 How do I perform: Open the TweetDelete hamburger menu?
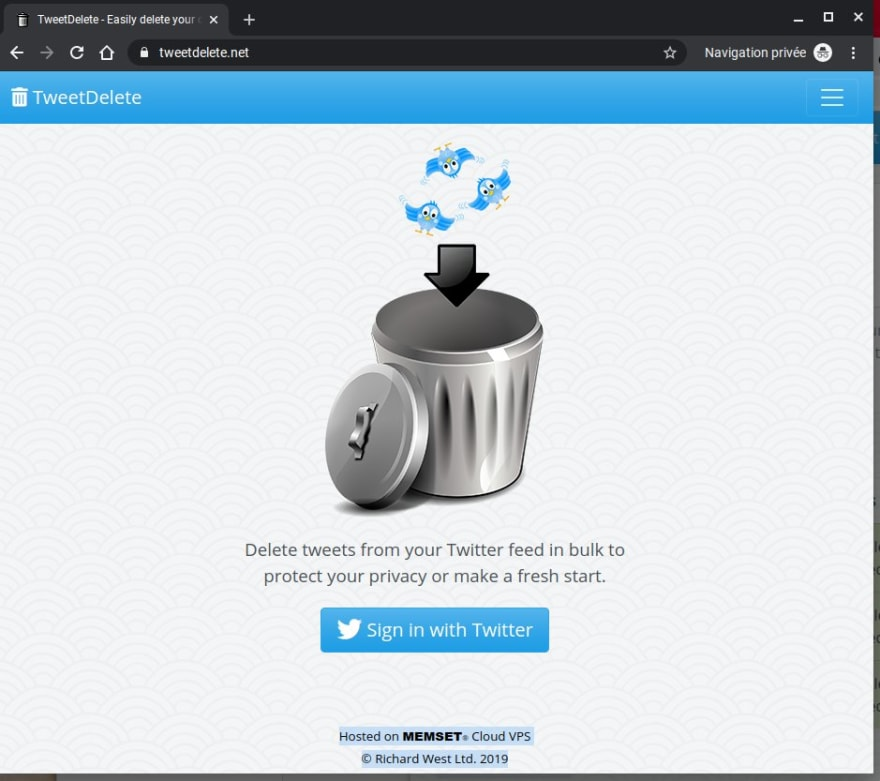point(832,98)
